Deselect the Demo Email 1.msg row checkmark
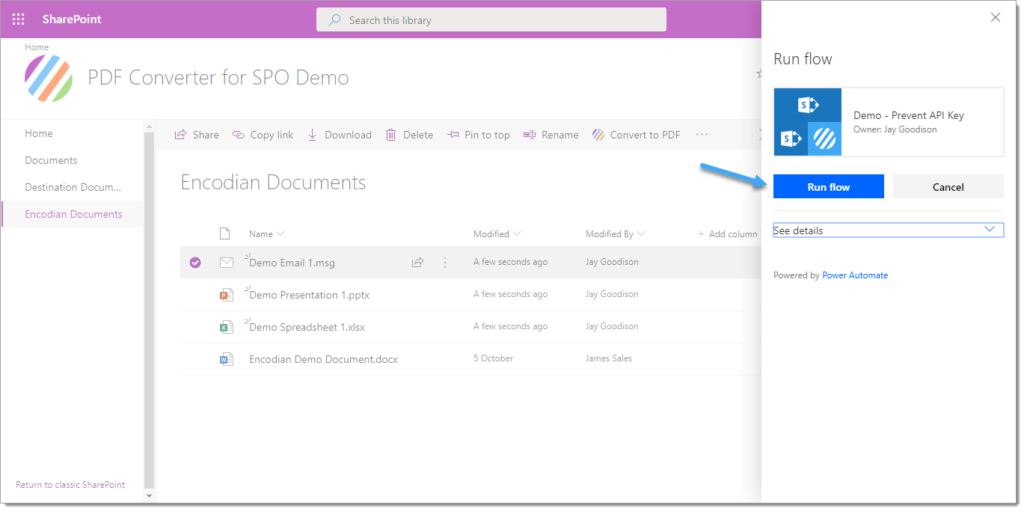 [x=195, y=262]
